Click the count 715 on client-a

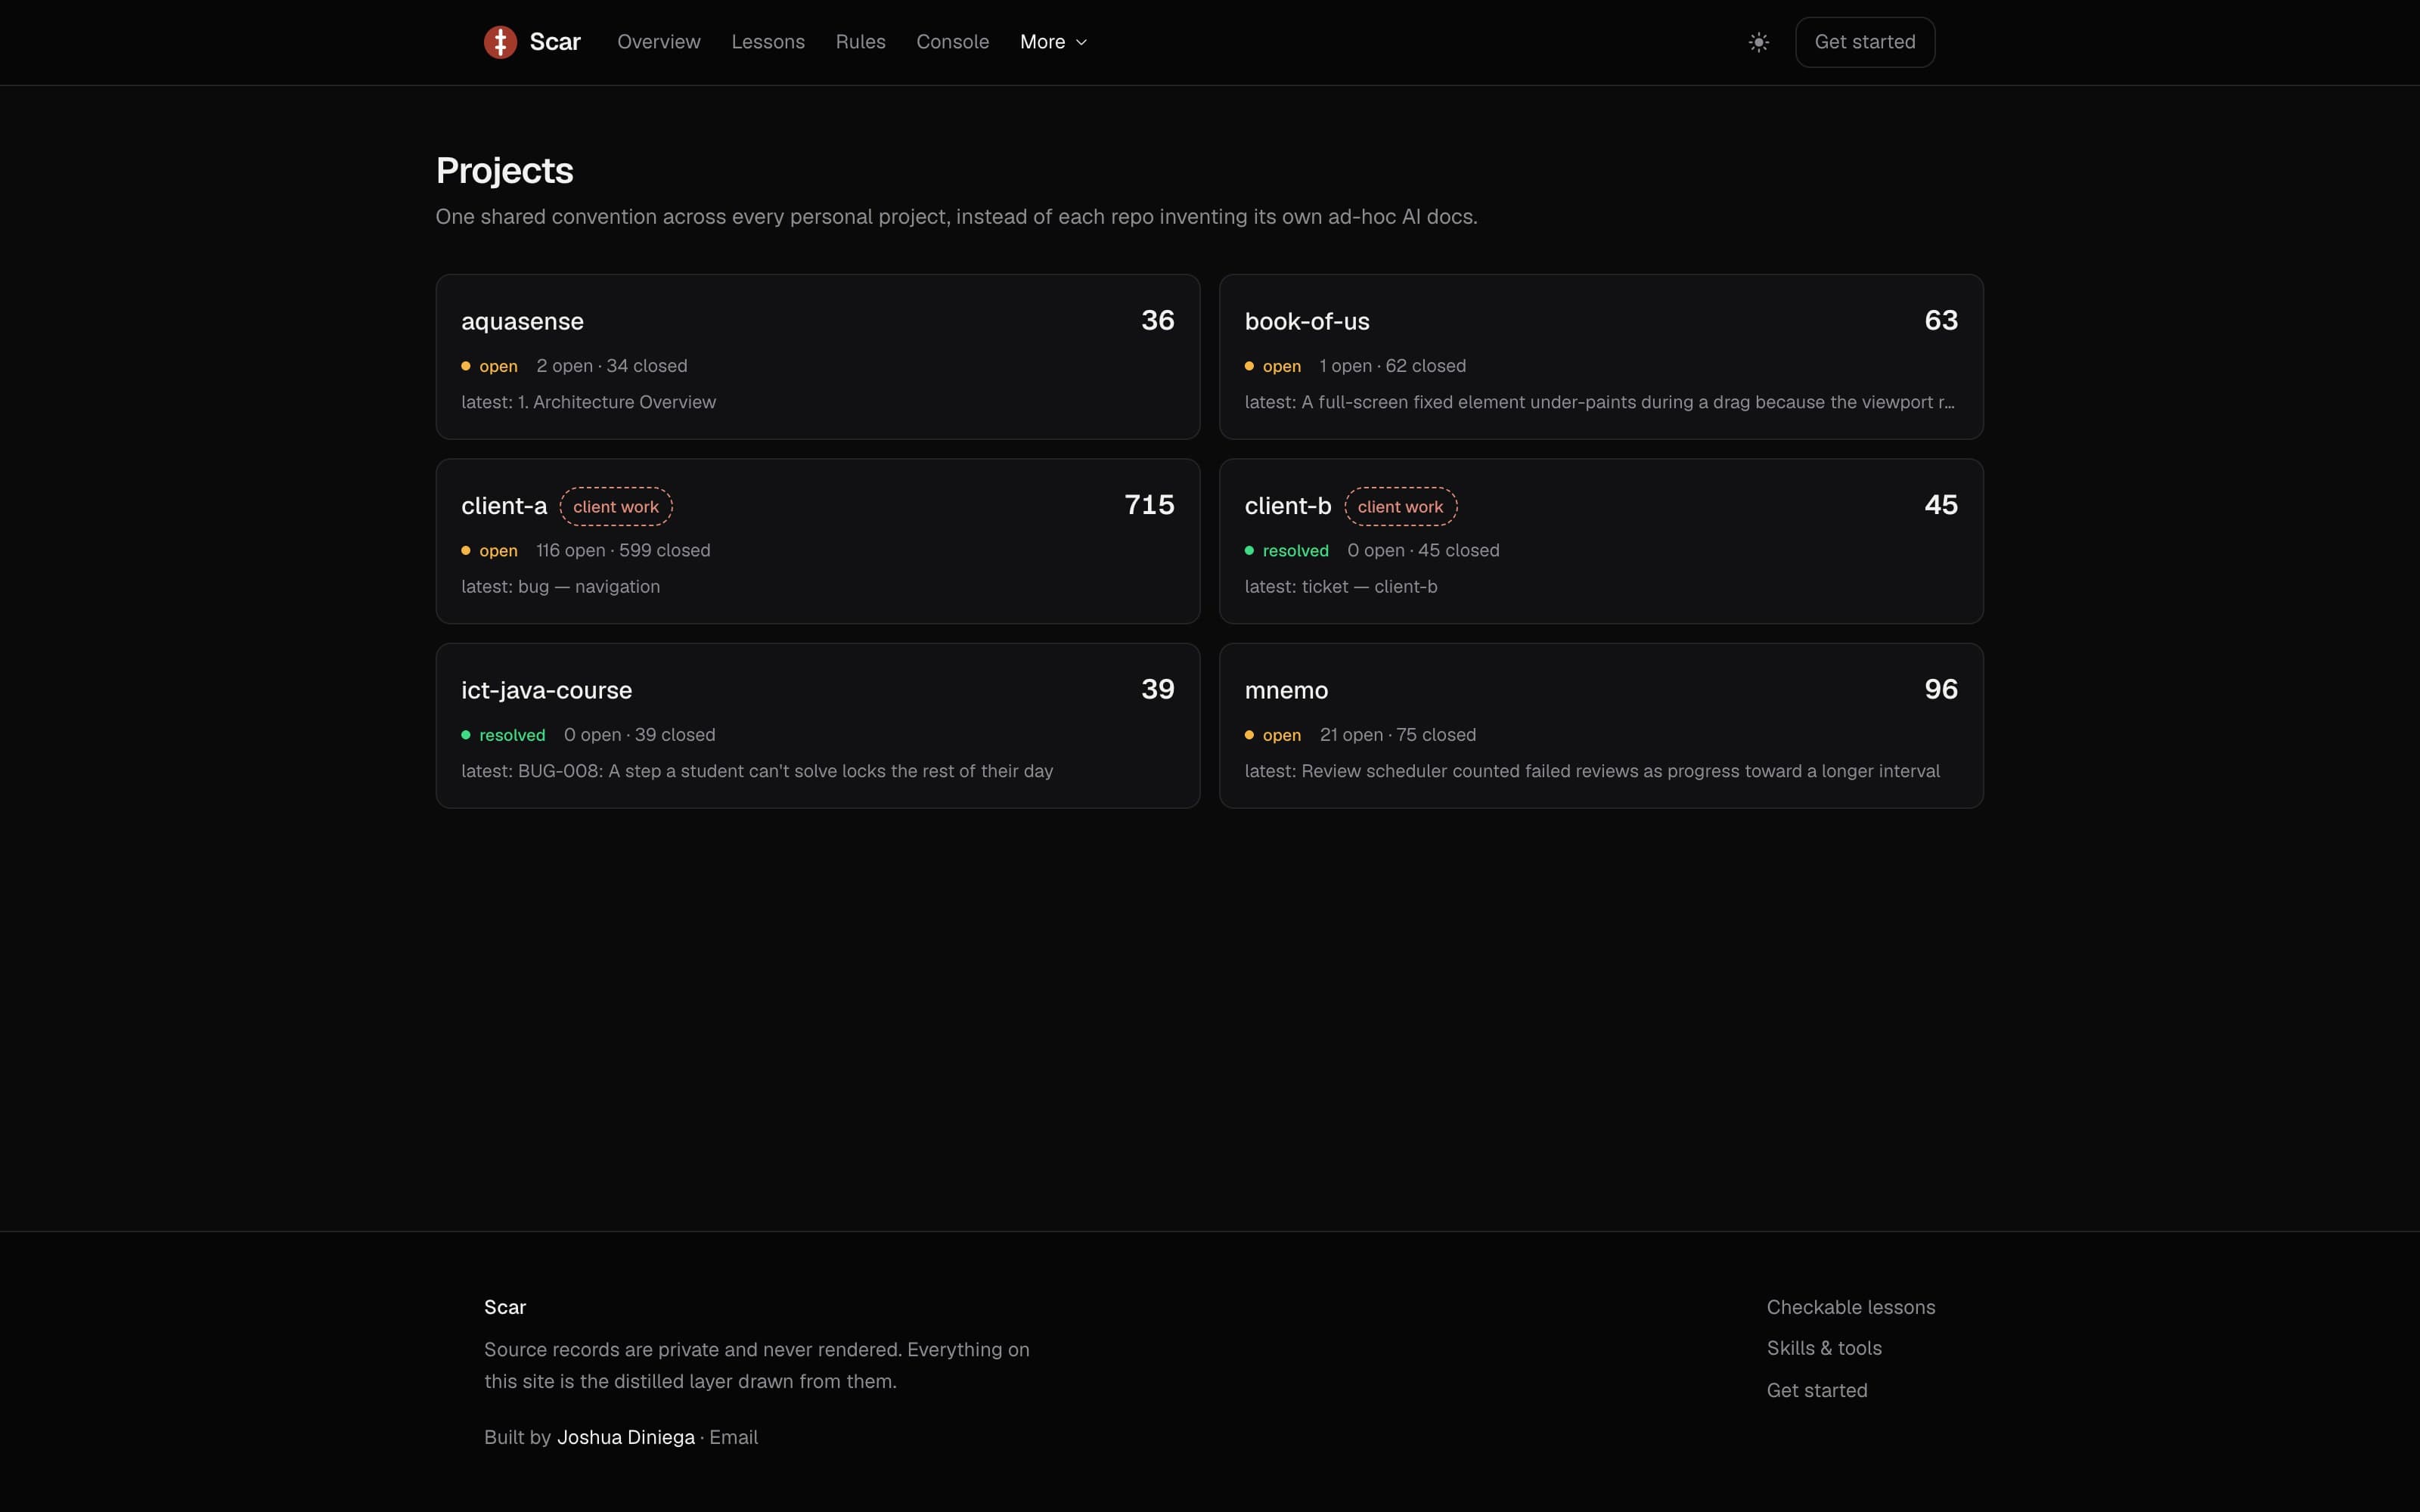(1149, 505)
